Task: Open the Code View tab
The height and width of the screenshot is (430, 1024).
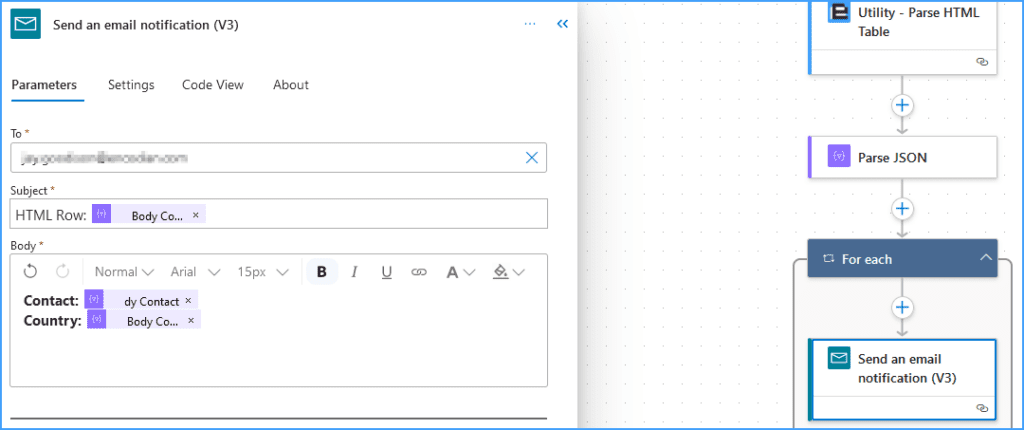Action: pyautogui.click(x=213, y=85)
